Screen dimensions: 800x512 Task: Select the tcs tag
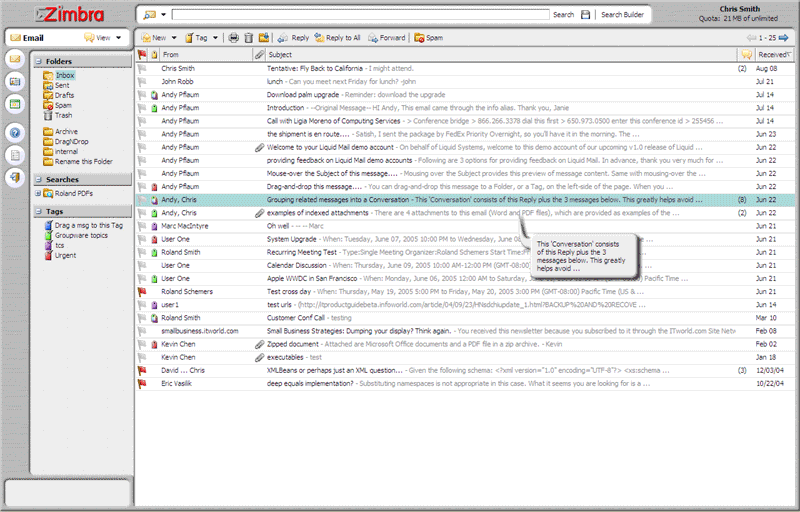[60, 246]
